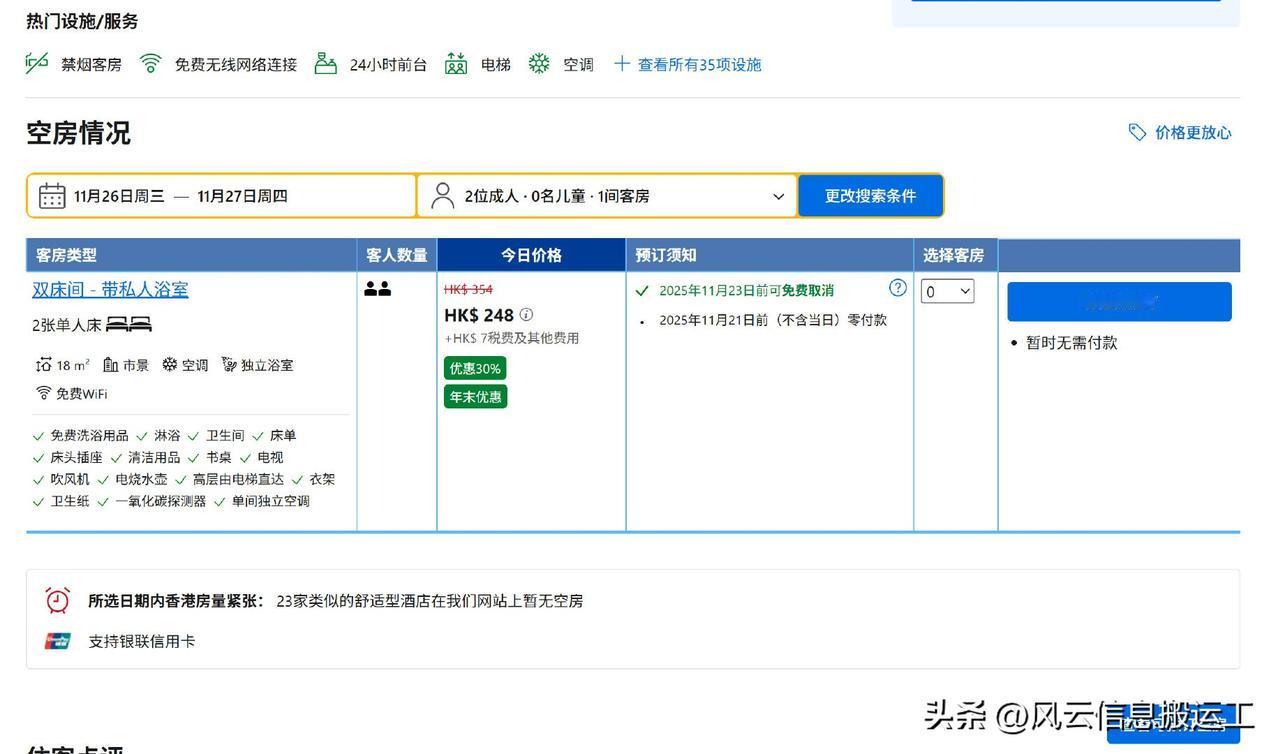The width and height of the screenshot is (1278, 754).
Task: Click the 暂时无需付款 text
Action: point(1072,343)
